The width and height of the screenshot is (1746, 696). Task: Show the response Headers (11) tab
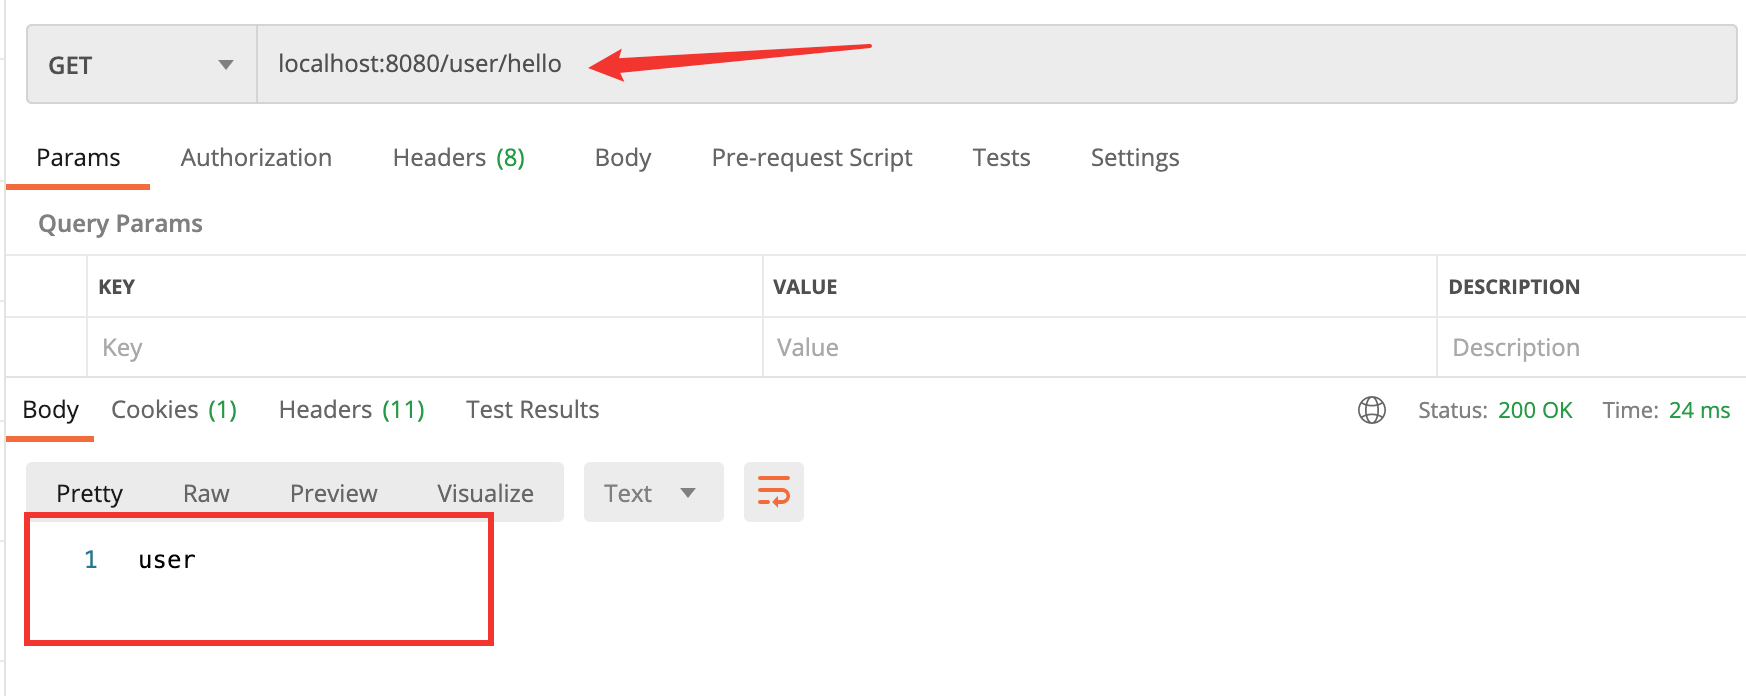(351, 410)
